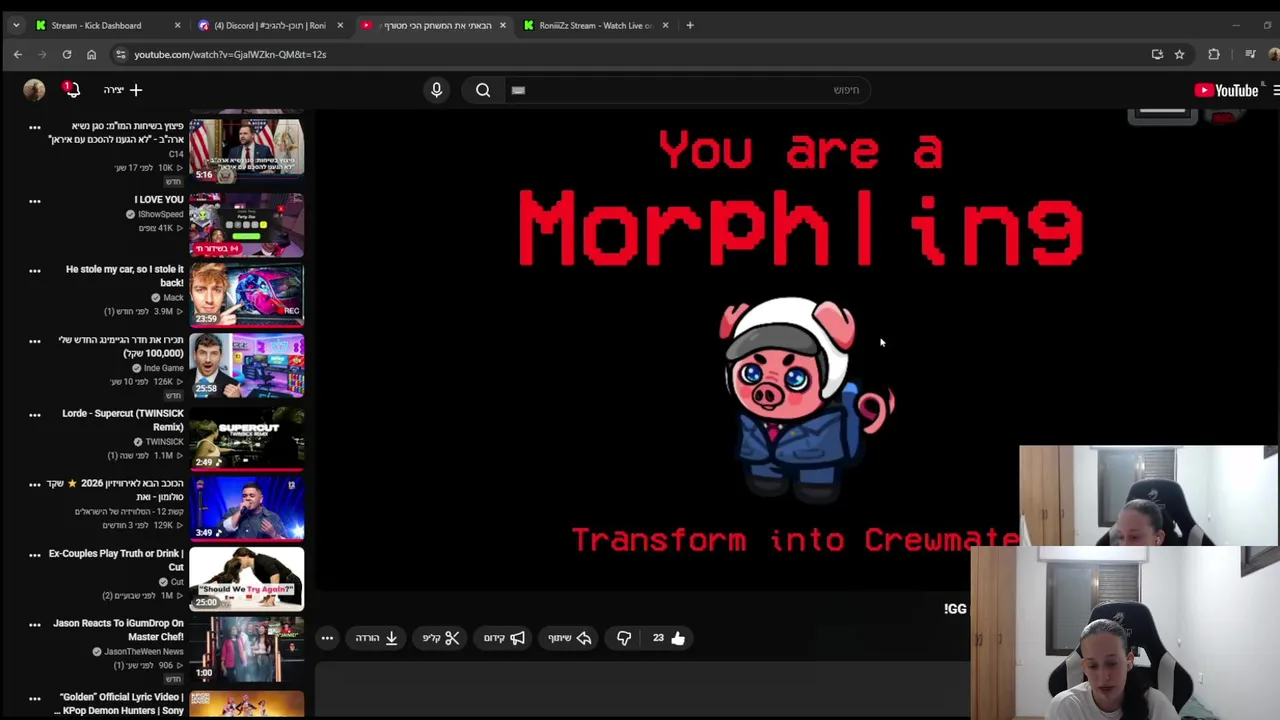The height and width of the screenshot is (720, 1280).
Task: Open Jason Reacts To iGumDrop title
Action: tap(119, 630)
